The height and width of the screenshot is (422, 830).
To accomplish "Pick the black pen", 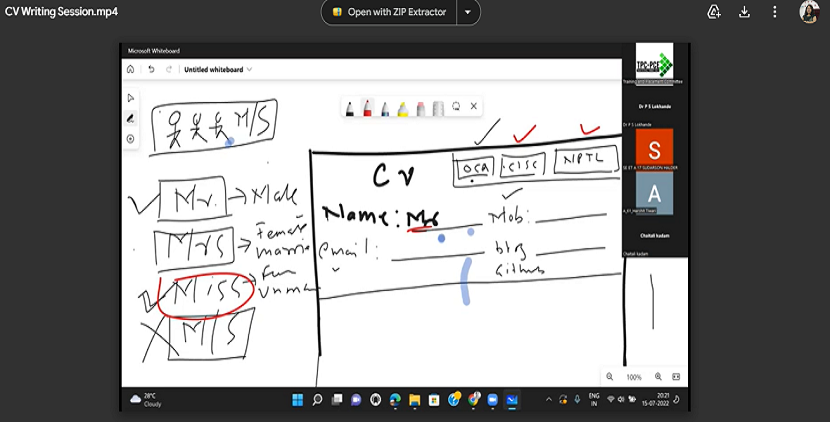I will tap(350, 107).
